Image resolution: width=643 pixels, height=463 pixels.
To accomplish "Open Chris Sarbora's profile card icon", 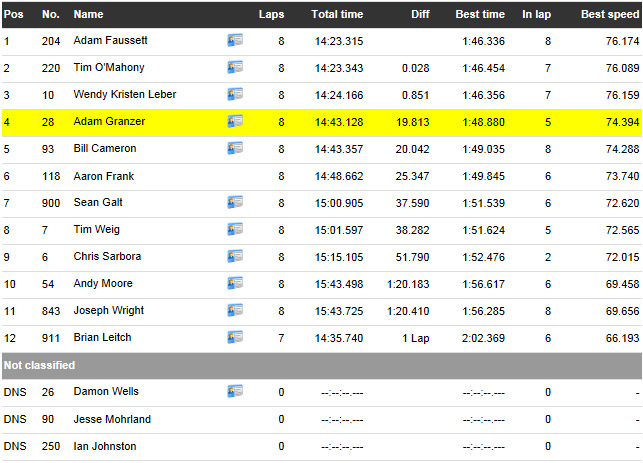I will pos(235,257).
